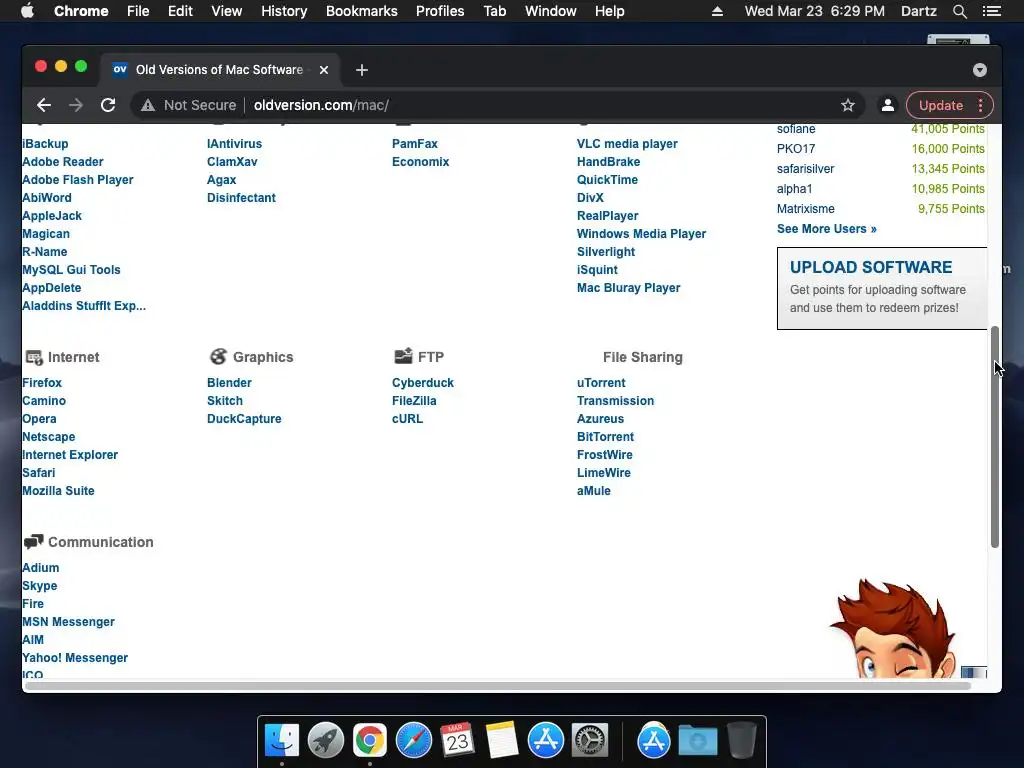Open the Cyberduck link
The image size is (1024, 768).
[x=423, y=383]
